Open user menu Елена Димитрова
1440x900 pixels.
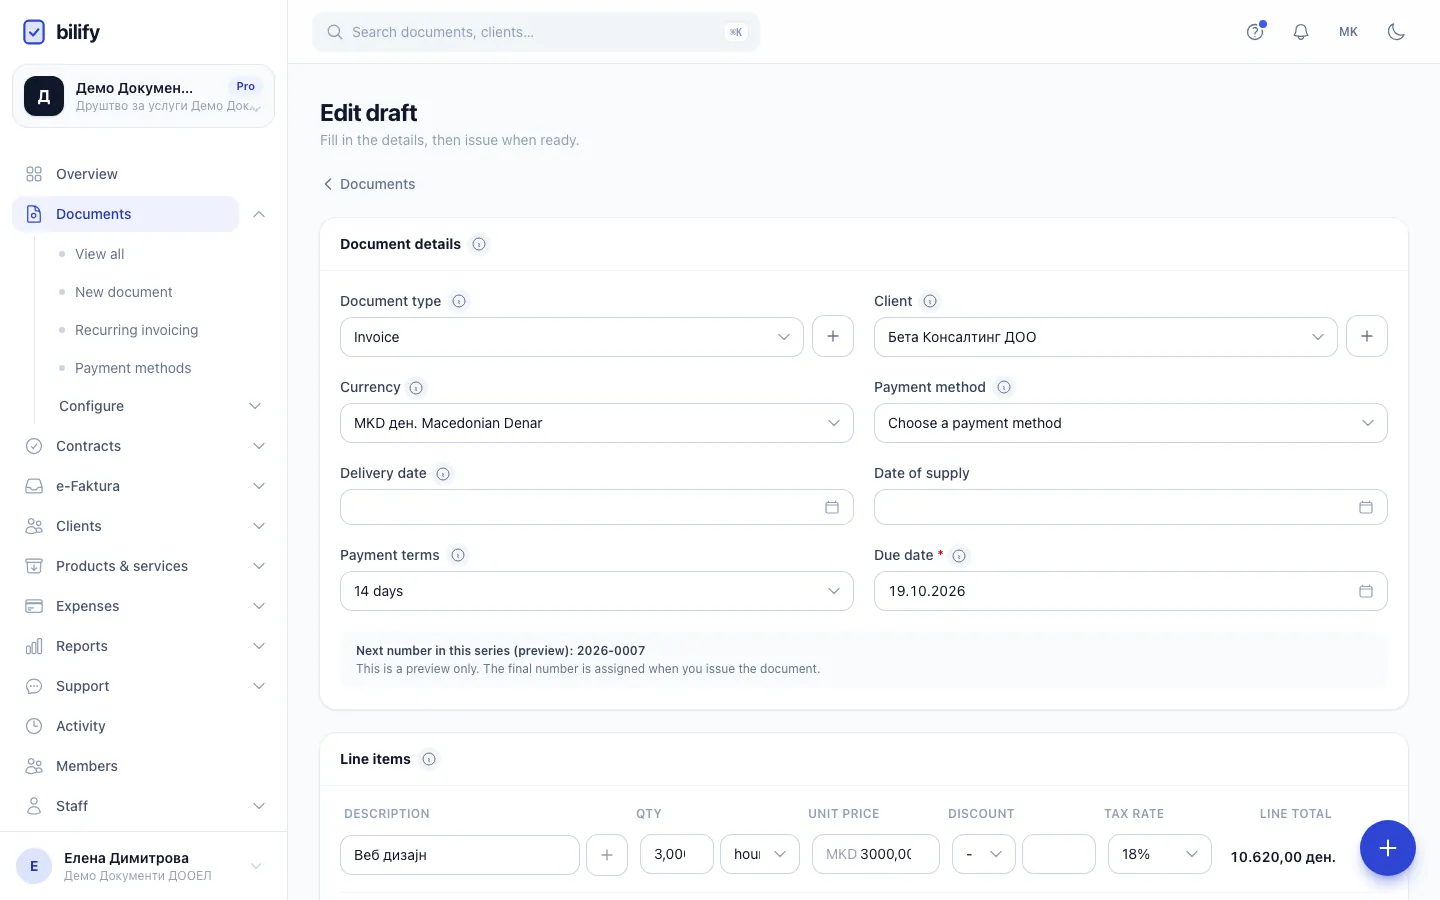[143, 866]
